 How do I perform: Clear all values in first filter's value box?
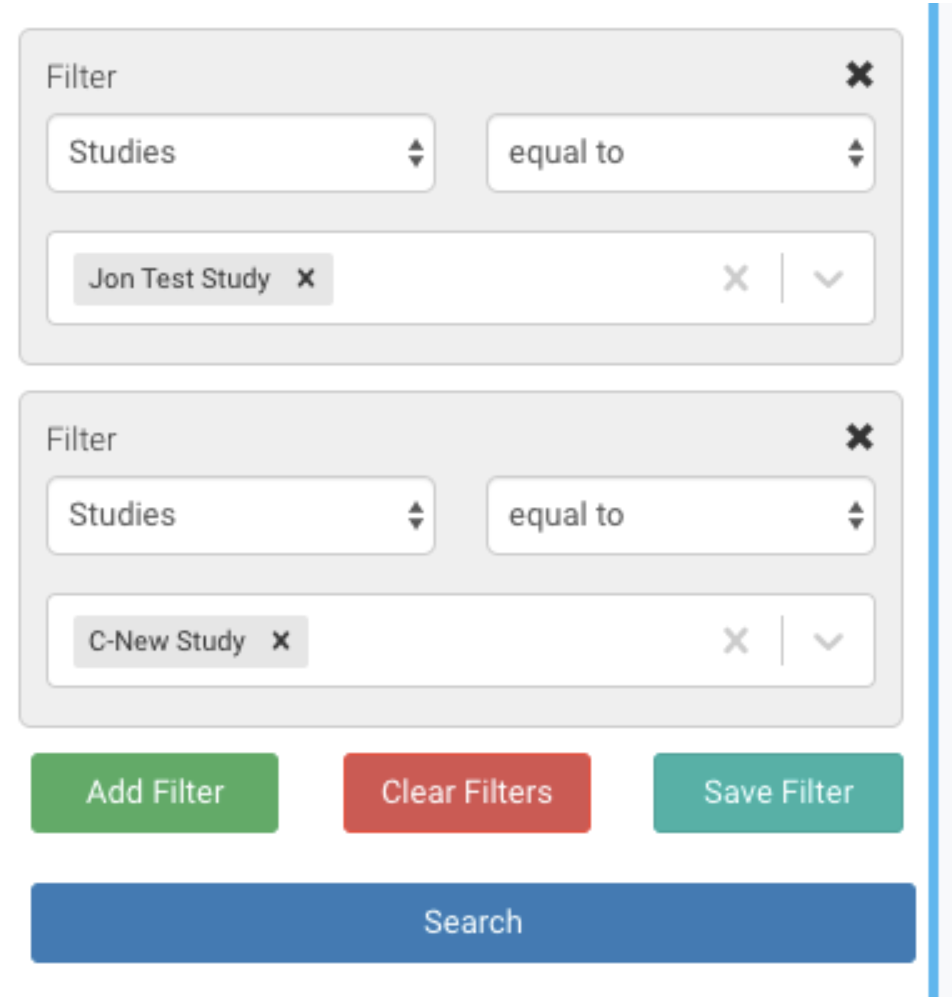click(x=736, y=279)
